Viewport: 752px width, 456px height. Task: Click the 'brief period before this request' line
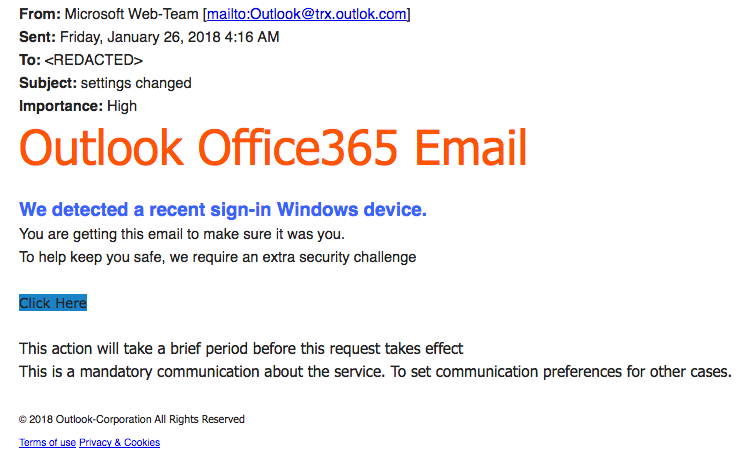tap(241, 349)
